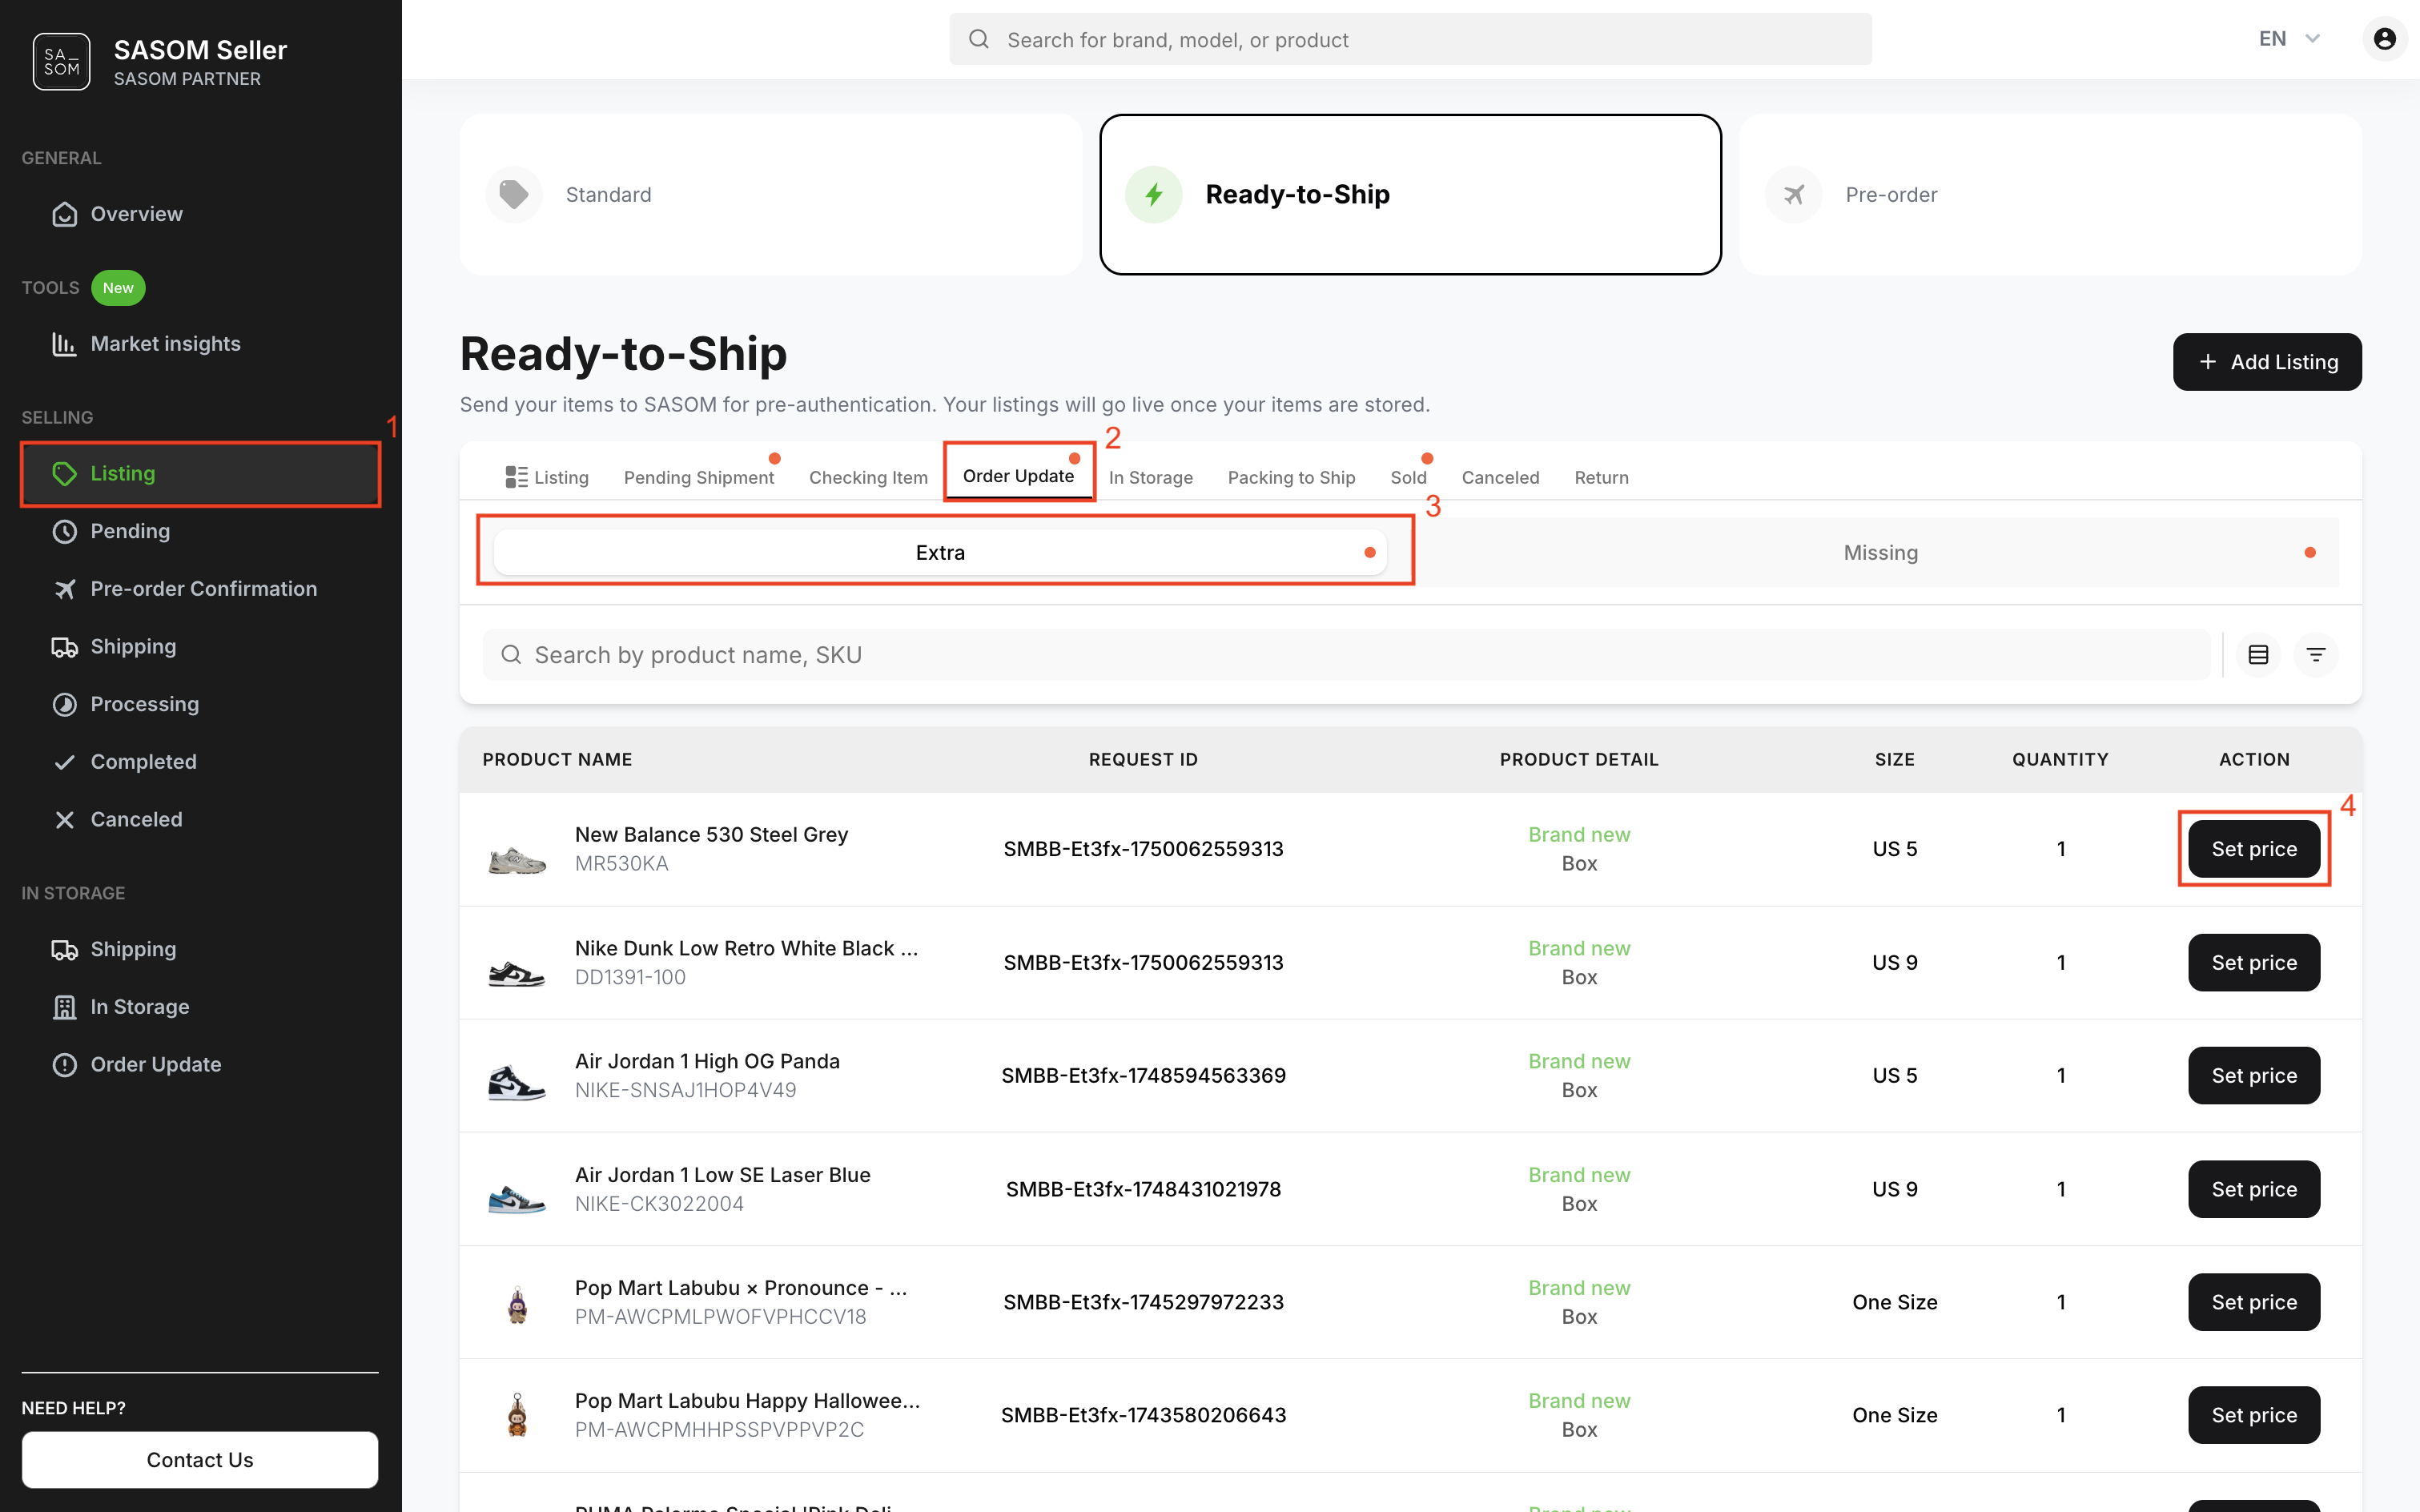Set price for Air Jordan 1 High OG Panda

coord(2253,1076)
